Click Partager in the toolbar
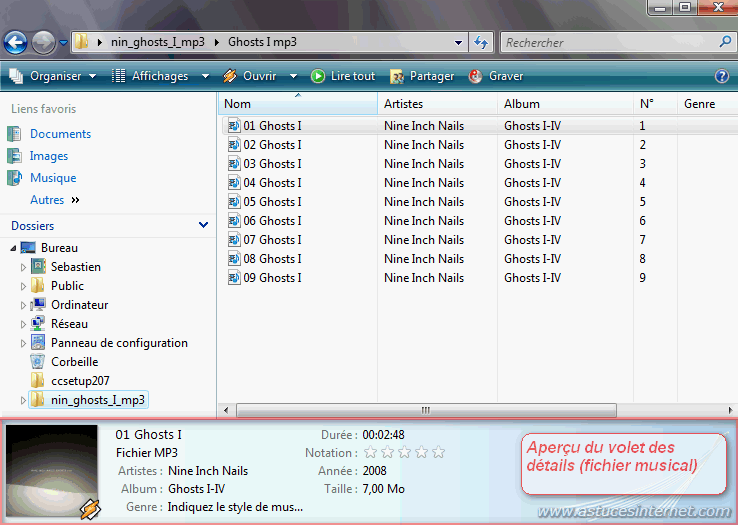Viewport: 738px width, 525px height. coord(422,76)
